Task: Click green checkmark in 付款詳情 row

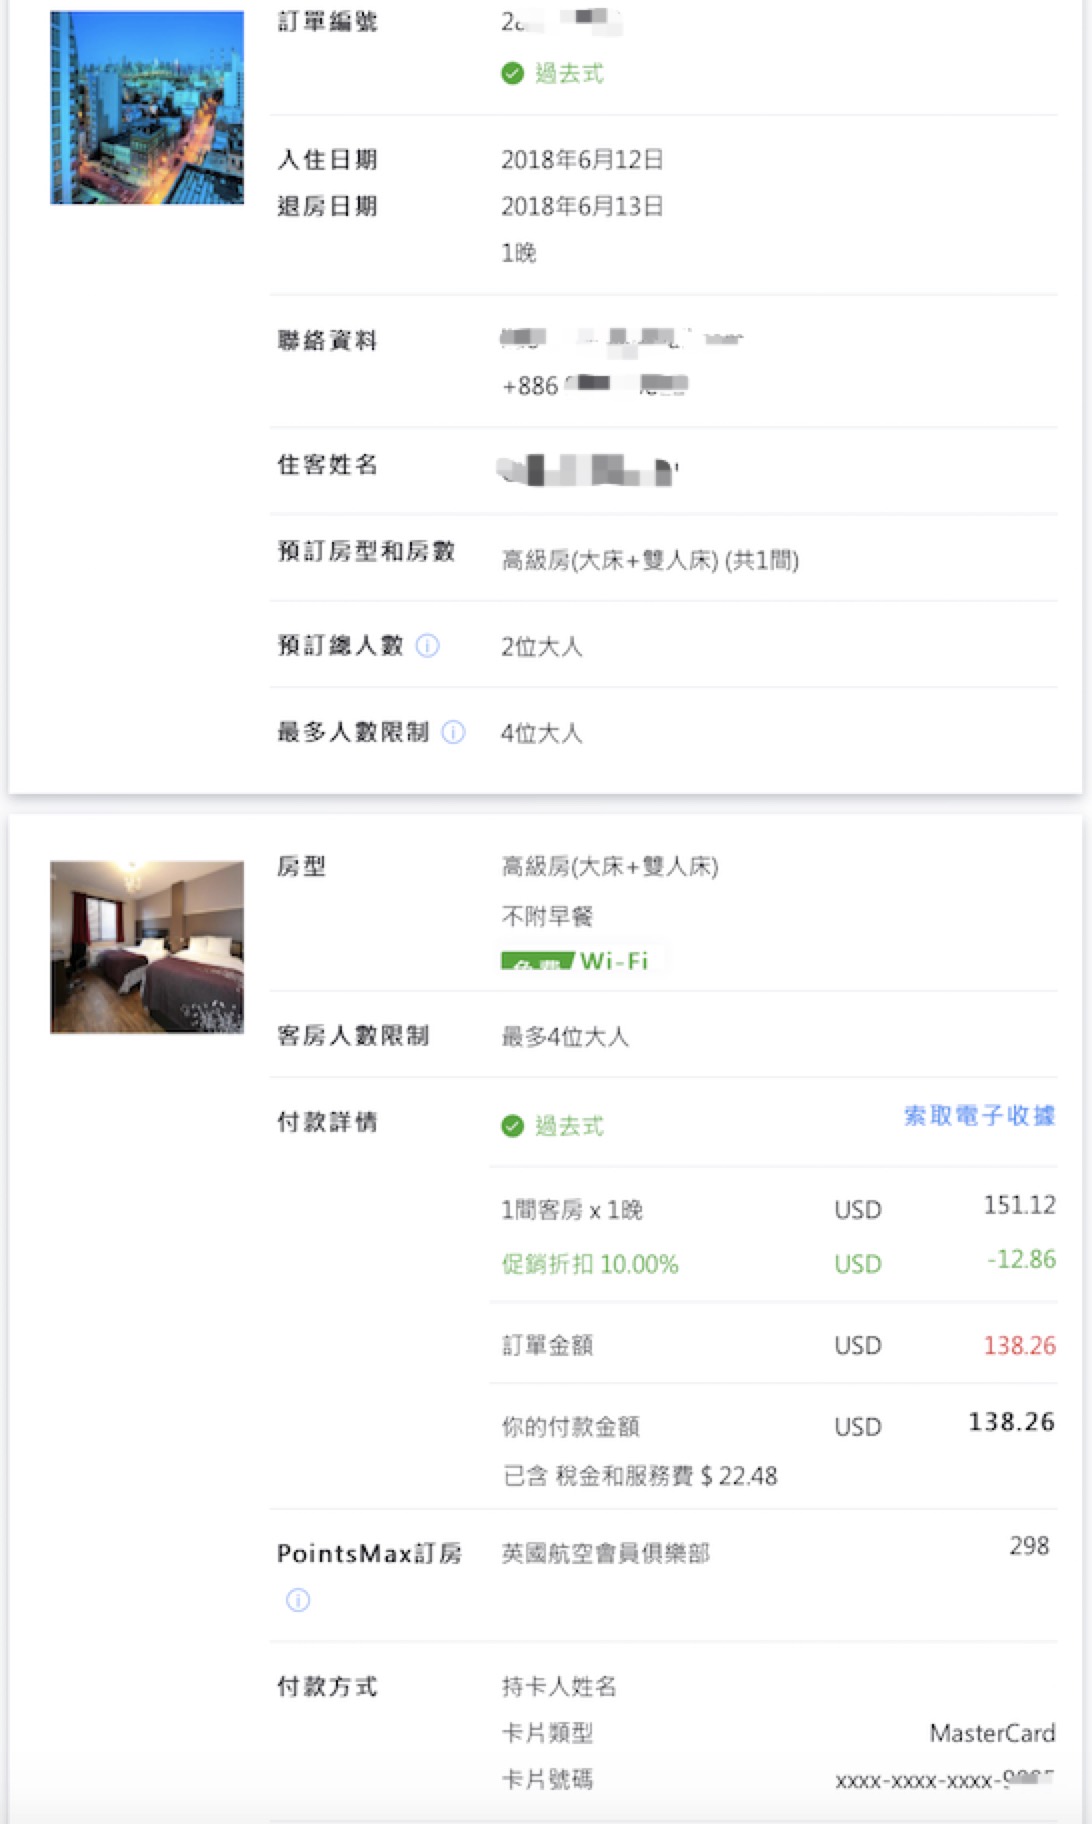Action: click(512, 1126)
